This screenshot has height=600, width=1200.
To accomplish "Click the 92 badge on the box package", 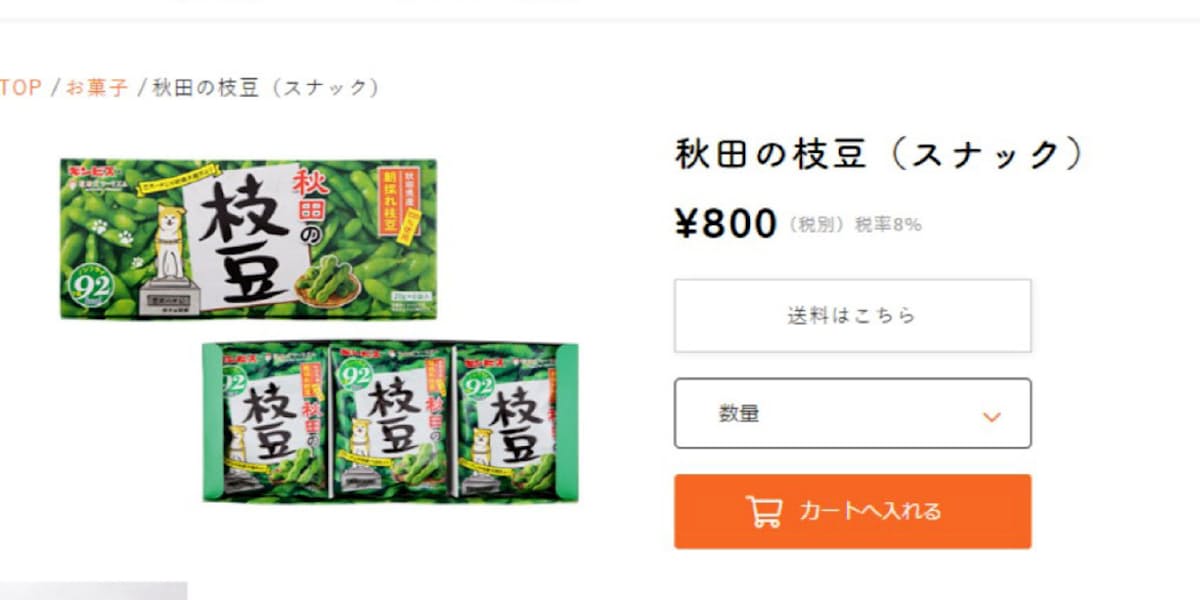I will tap(92, 287).
